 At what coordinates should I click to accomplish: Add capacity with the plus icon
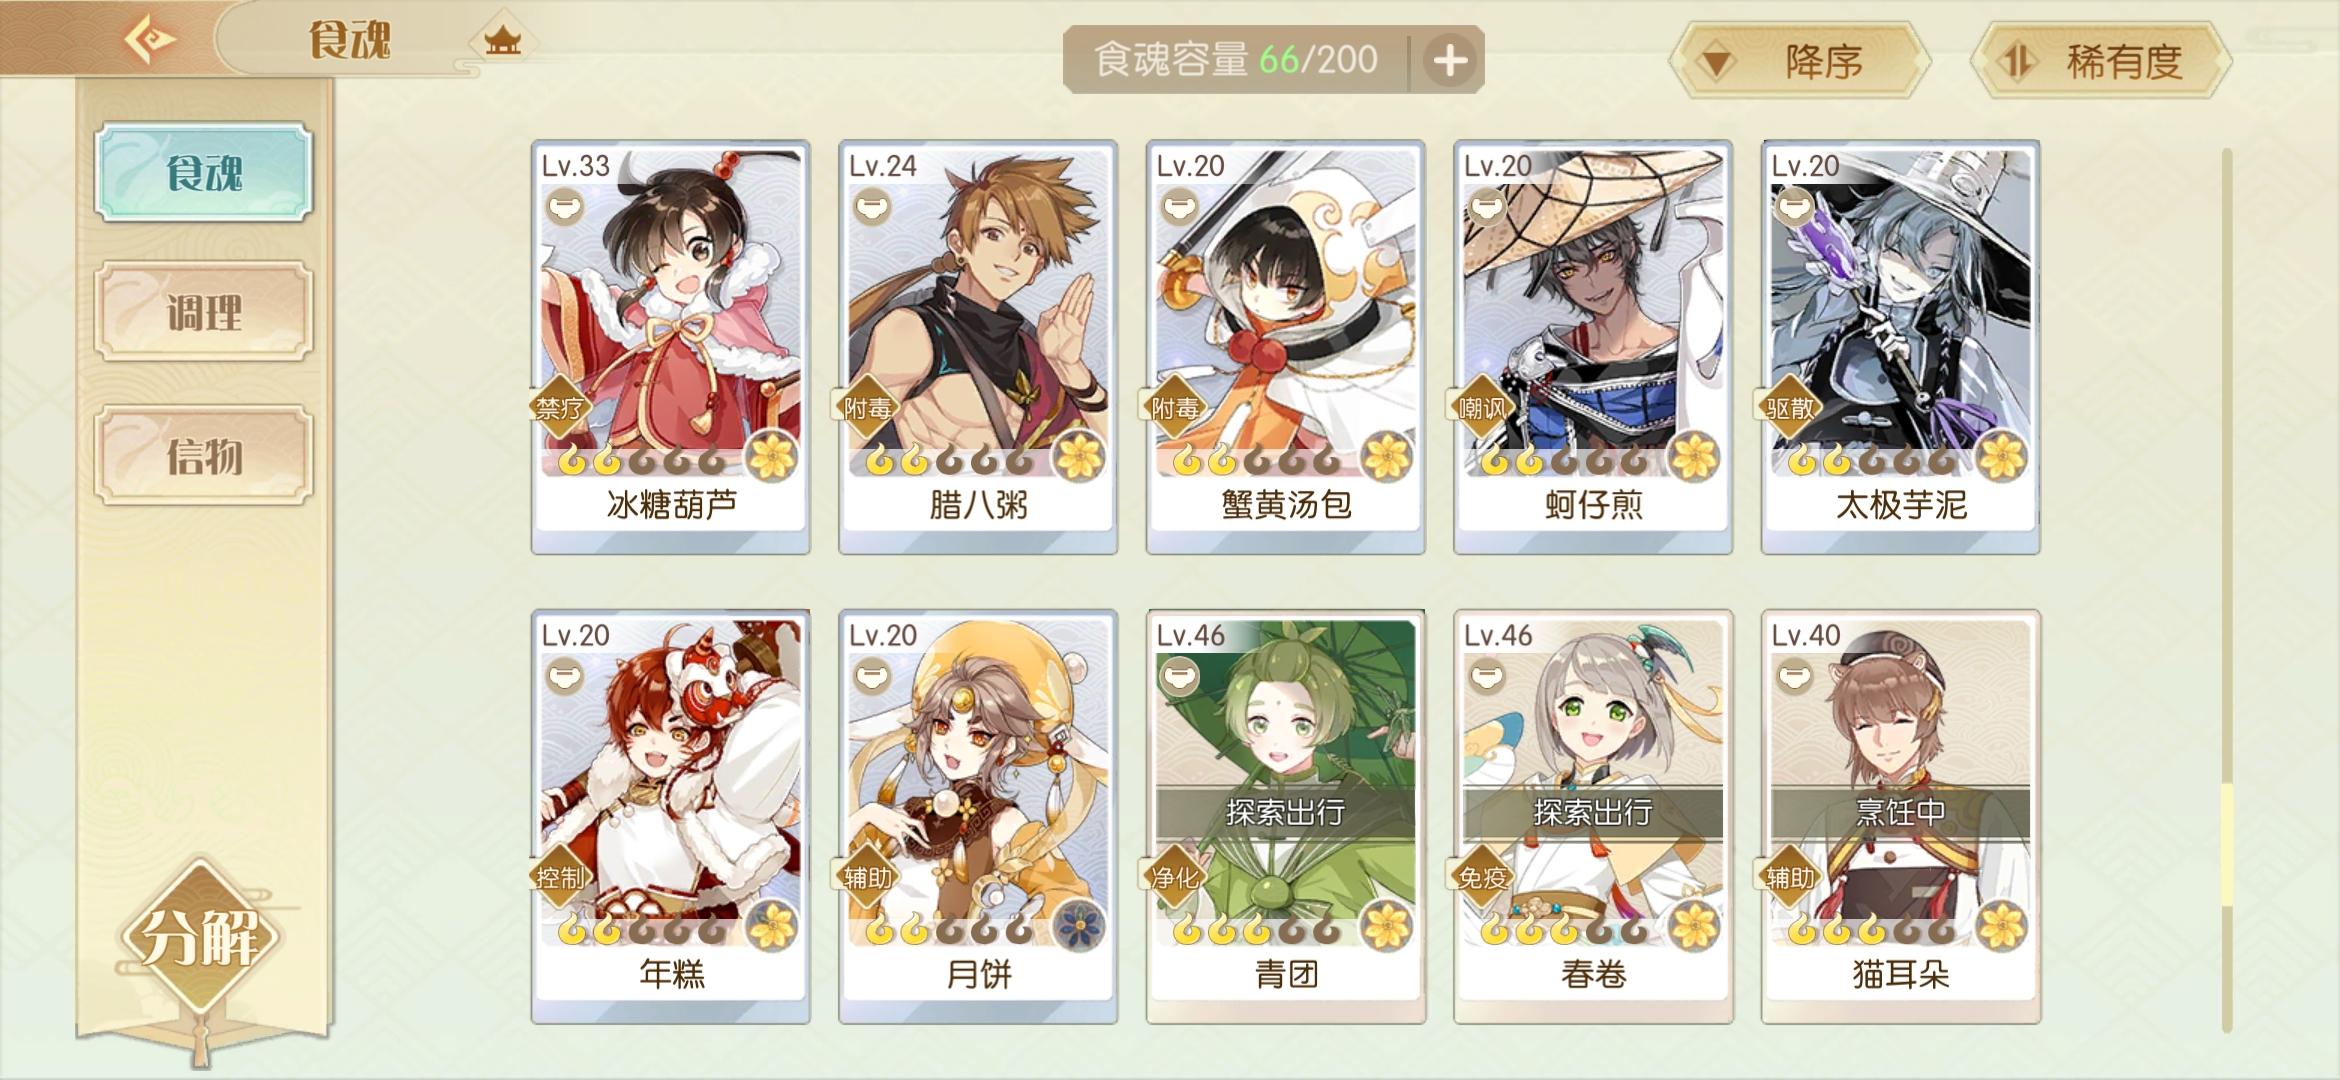[x=1450, y=60]
